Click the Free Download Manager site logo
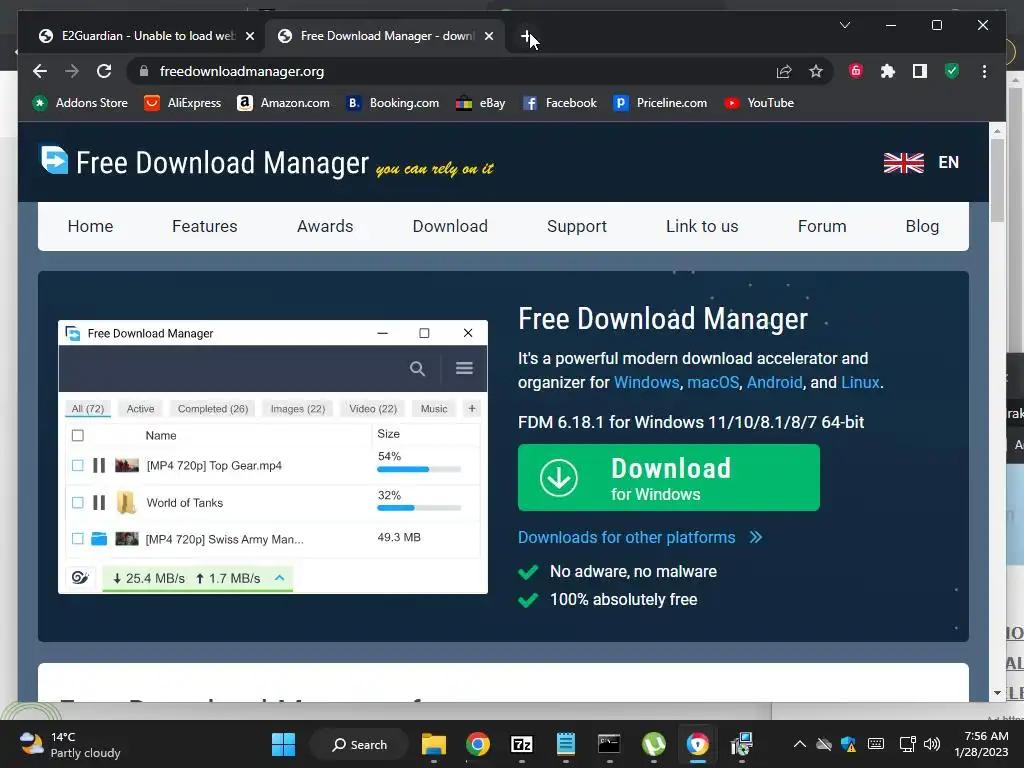 pos(203,162)
